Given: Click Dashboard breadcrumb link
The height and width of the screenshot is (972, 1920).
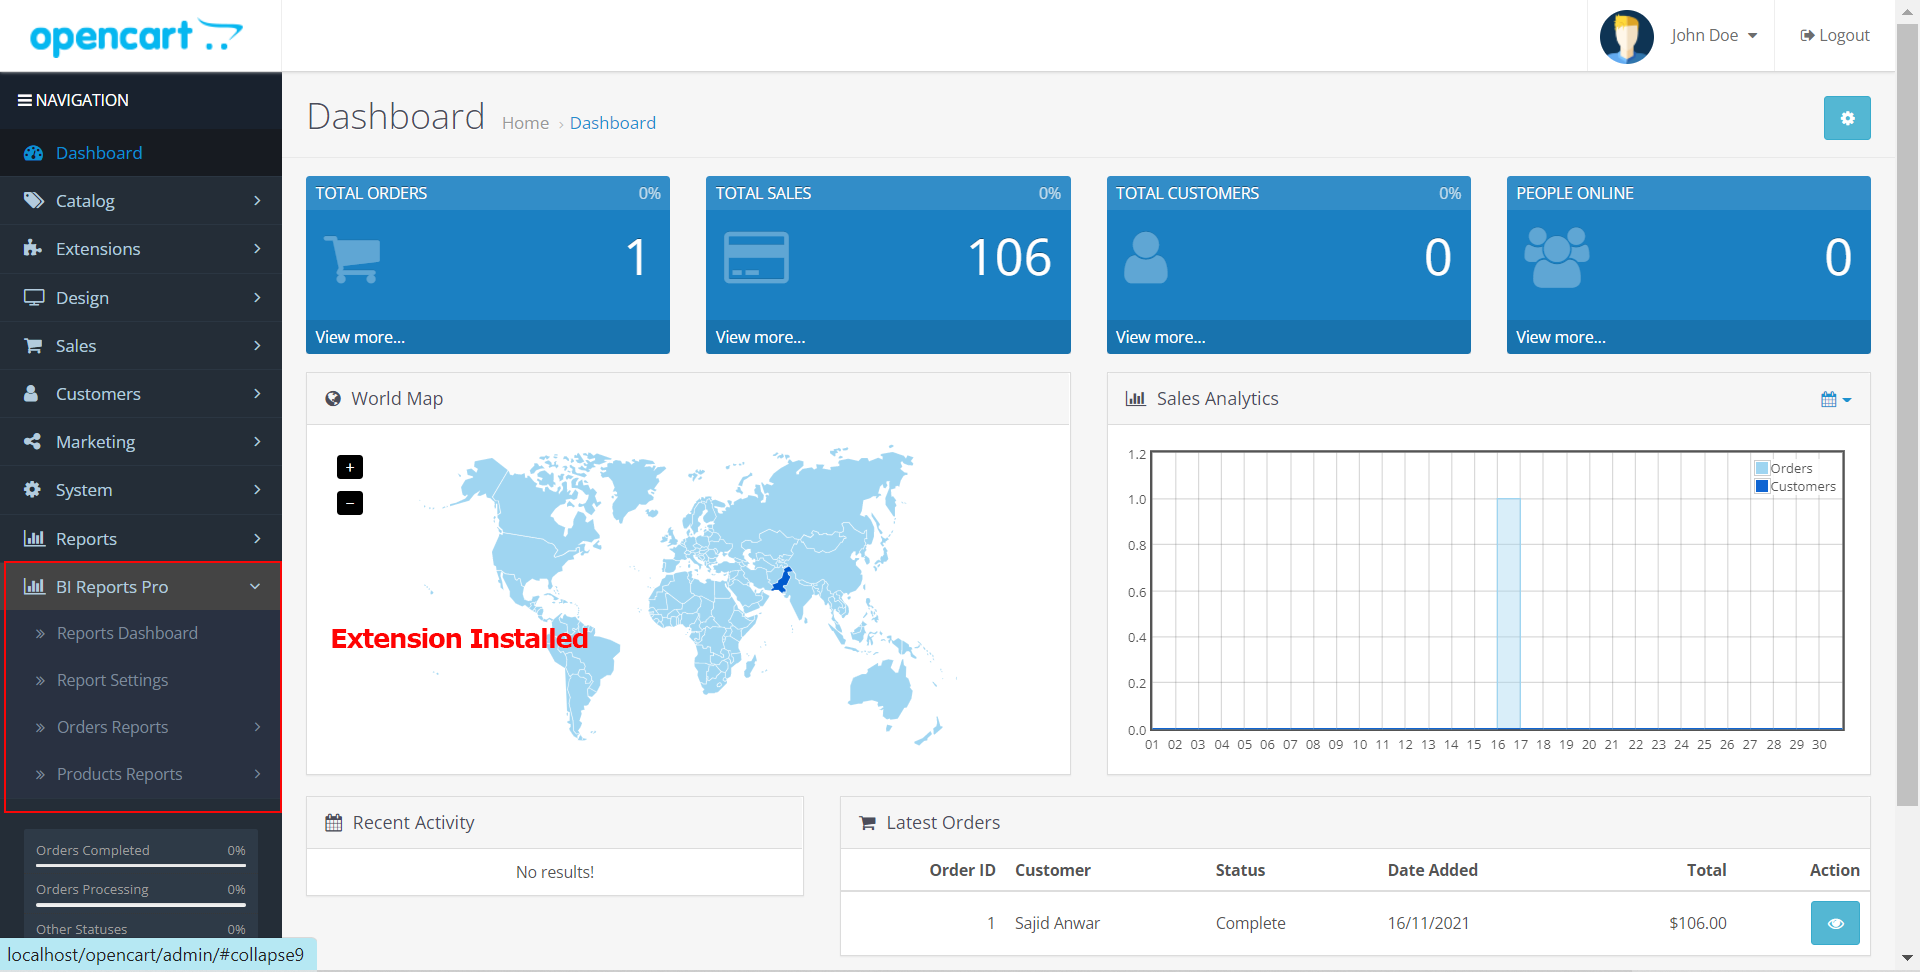Looking at the screenshot, I should [x=613, y=123].
